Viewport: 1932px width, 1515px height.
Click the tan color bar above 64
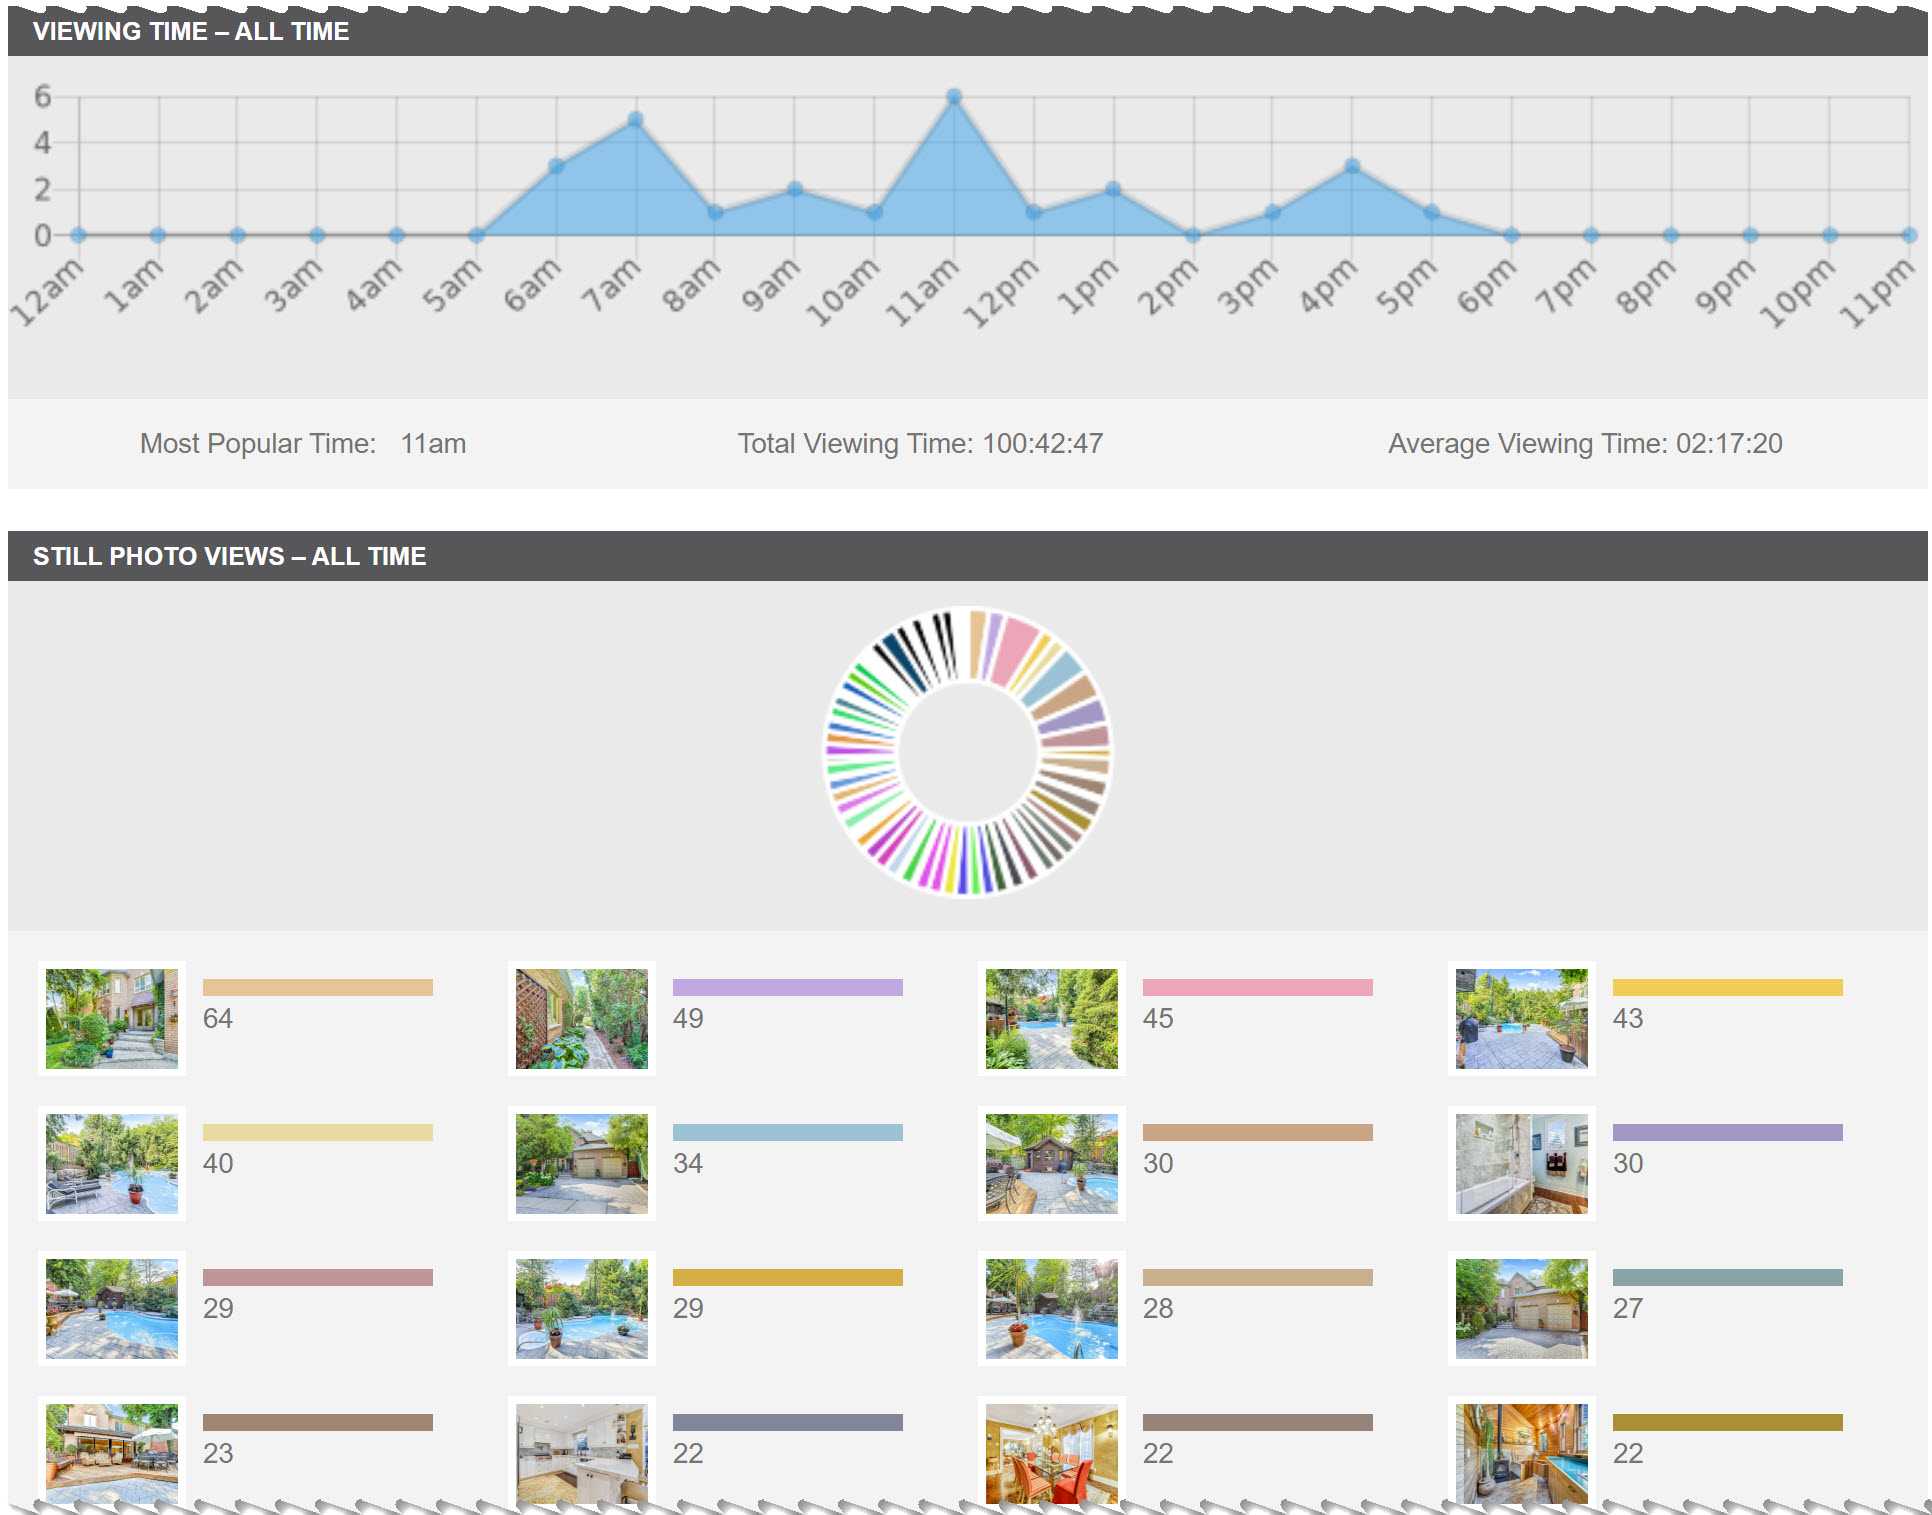(x=318, y=987)
